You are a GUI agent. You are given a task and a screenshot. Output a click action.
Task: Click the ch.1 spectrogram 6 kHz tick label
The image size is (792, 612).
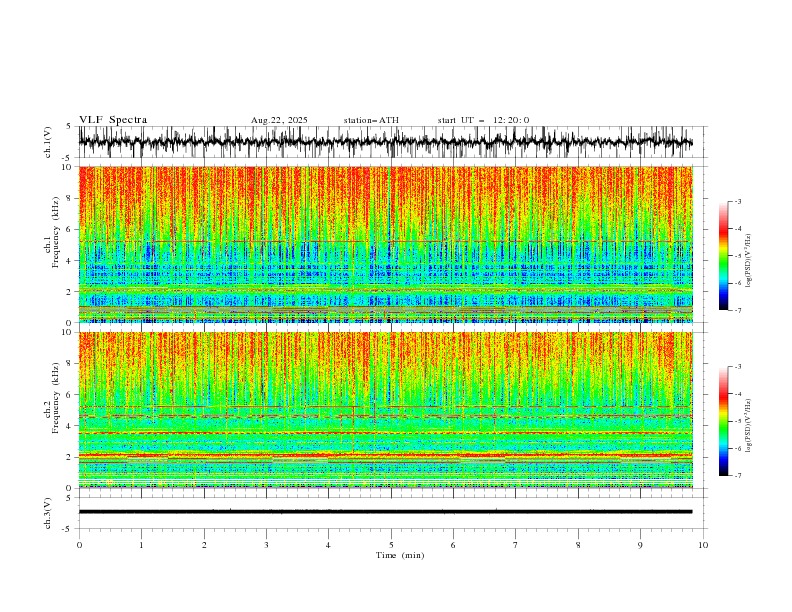tap(71, 229)
